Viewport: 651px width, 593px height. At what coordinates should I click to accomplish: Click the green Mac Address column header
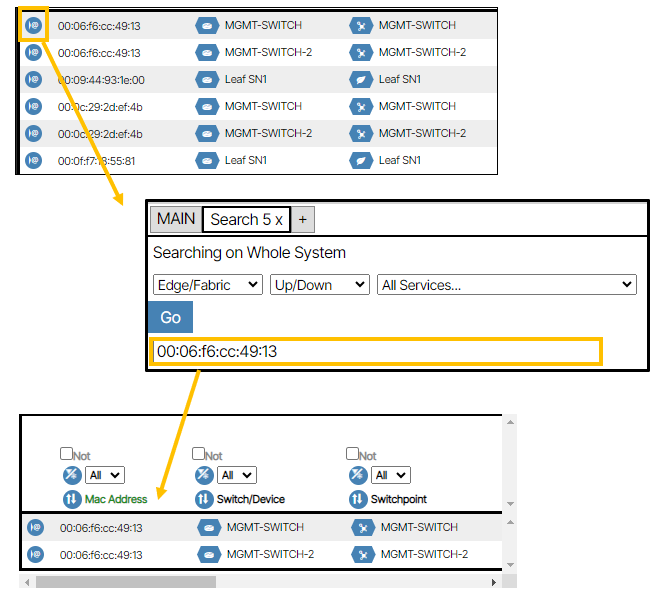point(116,499)
